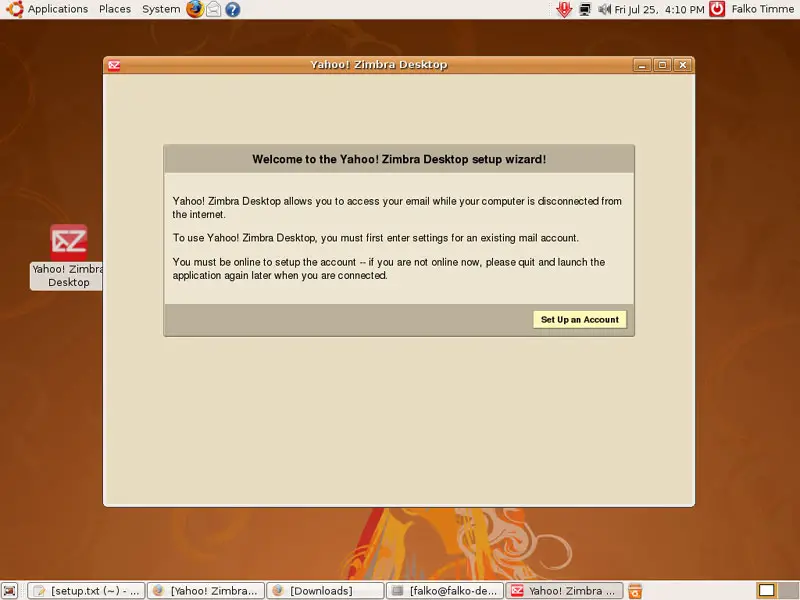Launch Firefox from the top panel
The image size is (800, 600).
click(194, 9)
